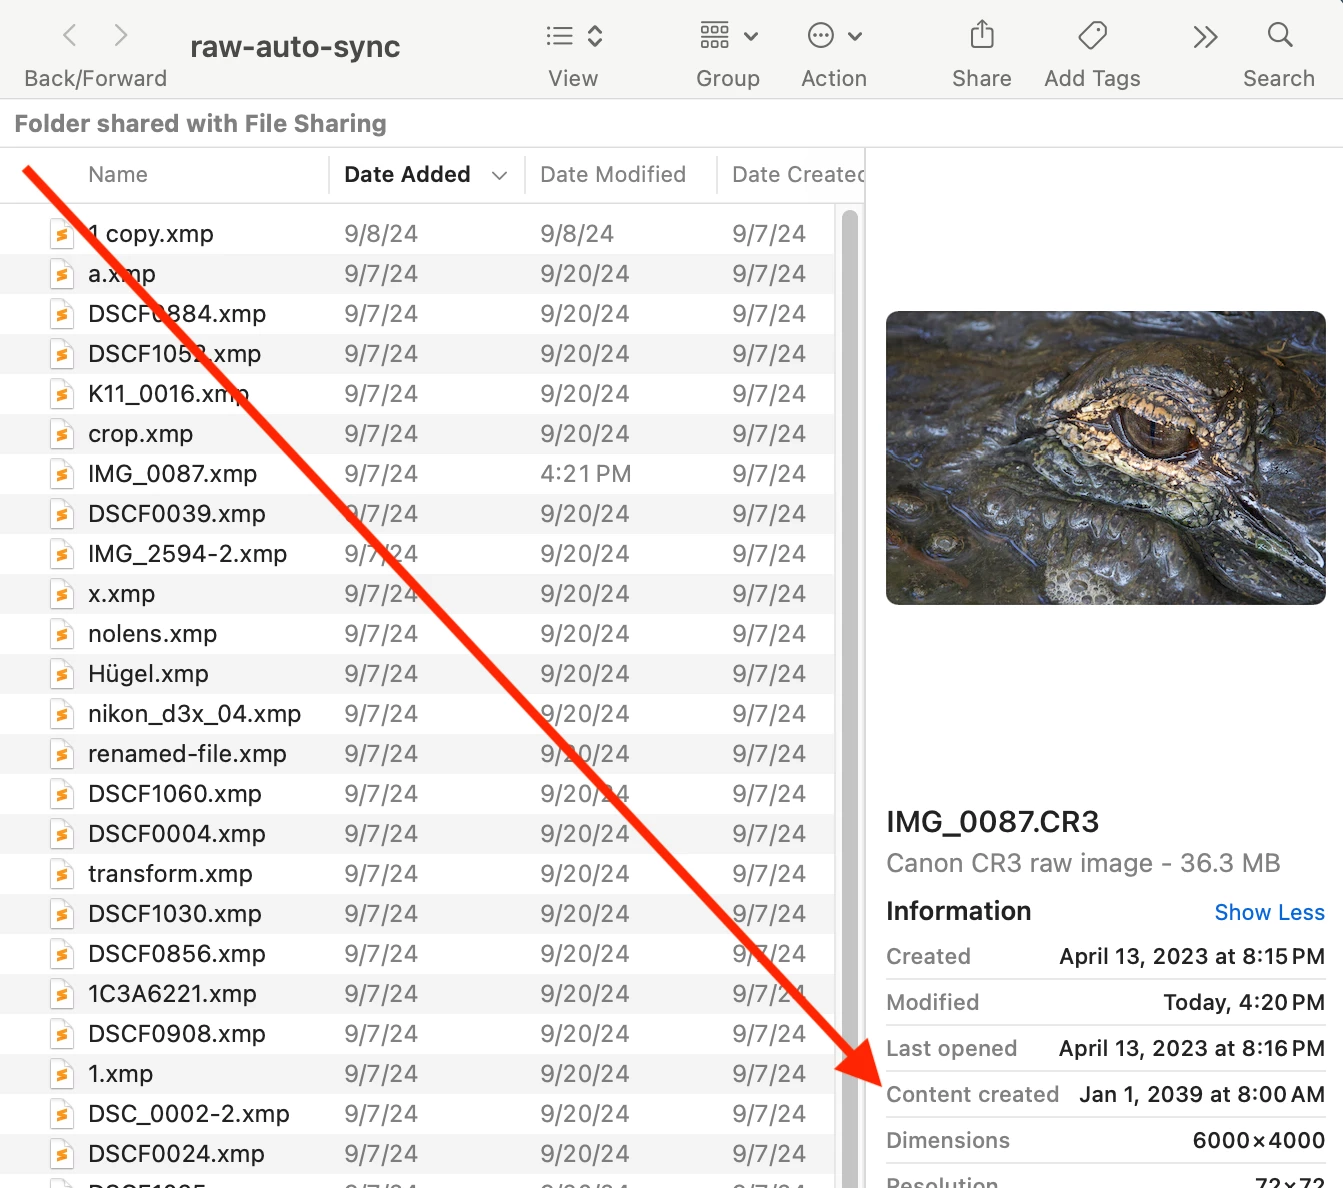Click the file icon of crop.xmp
This screenshot has height=1188, width=1343.
tap(62, 434)
